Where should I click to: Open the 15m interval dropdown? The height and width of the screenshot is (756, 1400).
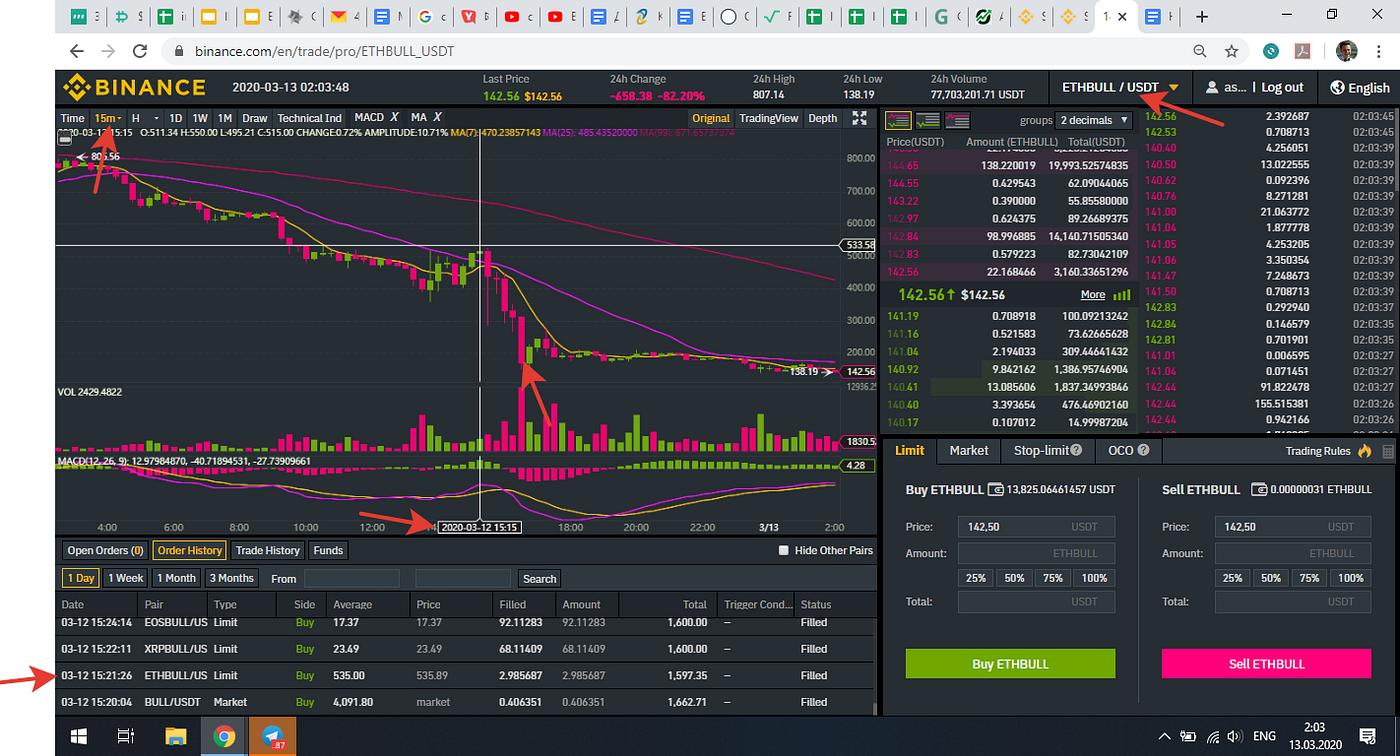106,118
